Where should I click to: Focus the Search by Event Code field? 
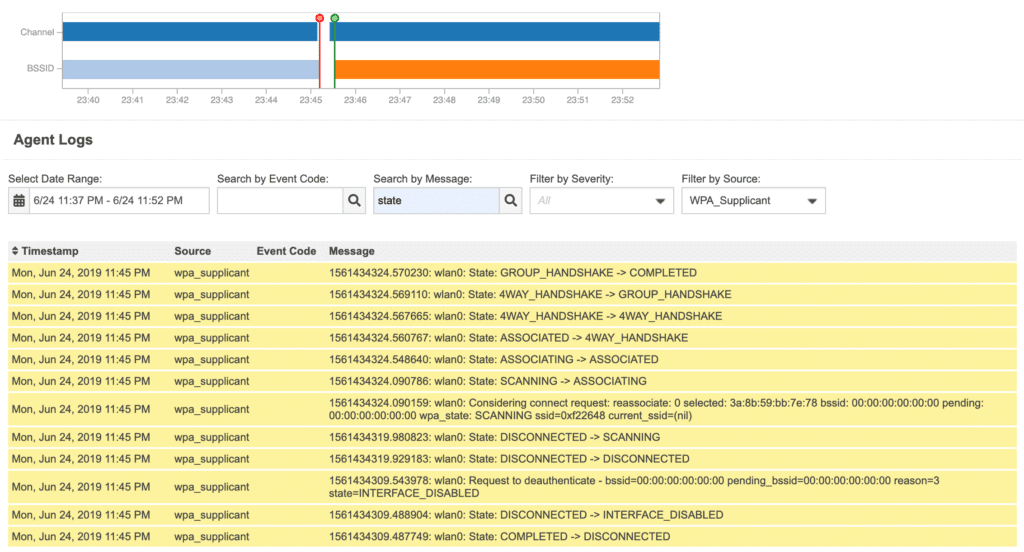coord(280,201)
